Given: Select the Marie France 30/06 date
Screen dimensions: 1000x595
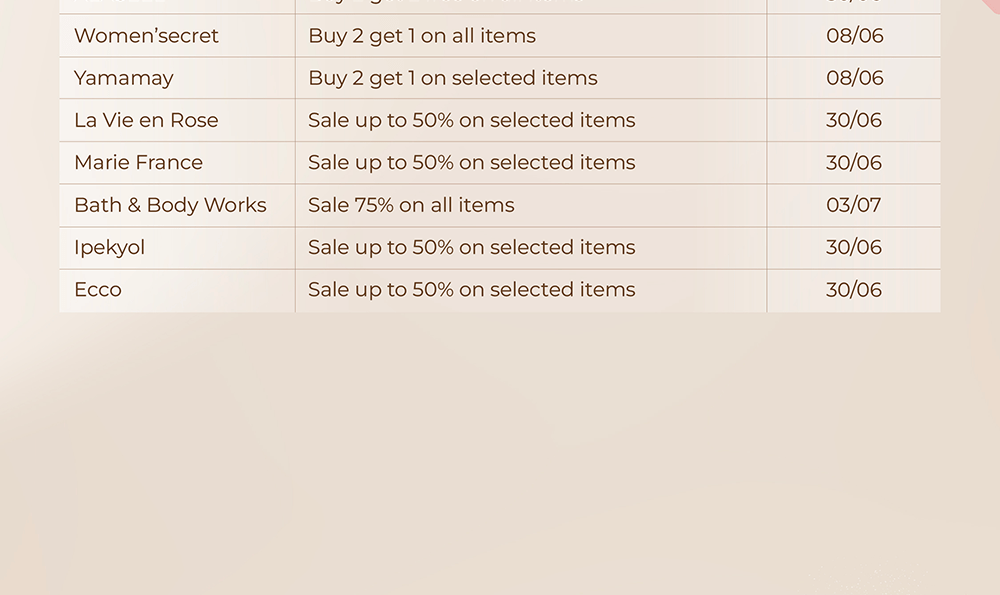Looking at the screenshot, I should click(x=853, y=163).
